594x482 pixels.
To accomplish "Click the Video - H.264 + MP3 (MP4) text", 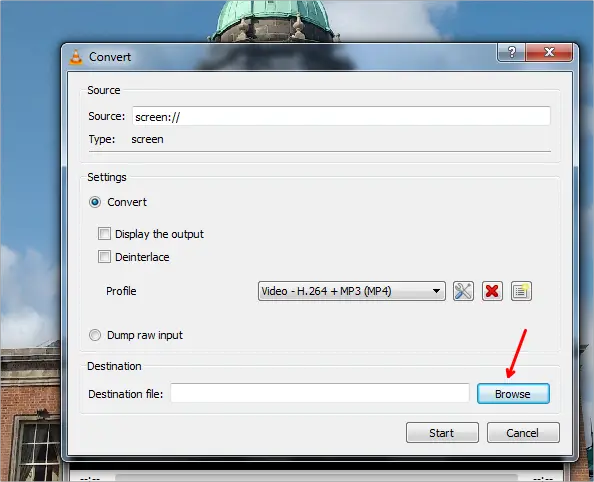I will tap(326, 291).
